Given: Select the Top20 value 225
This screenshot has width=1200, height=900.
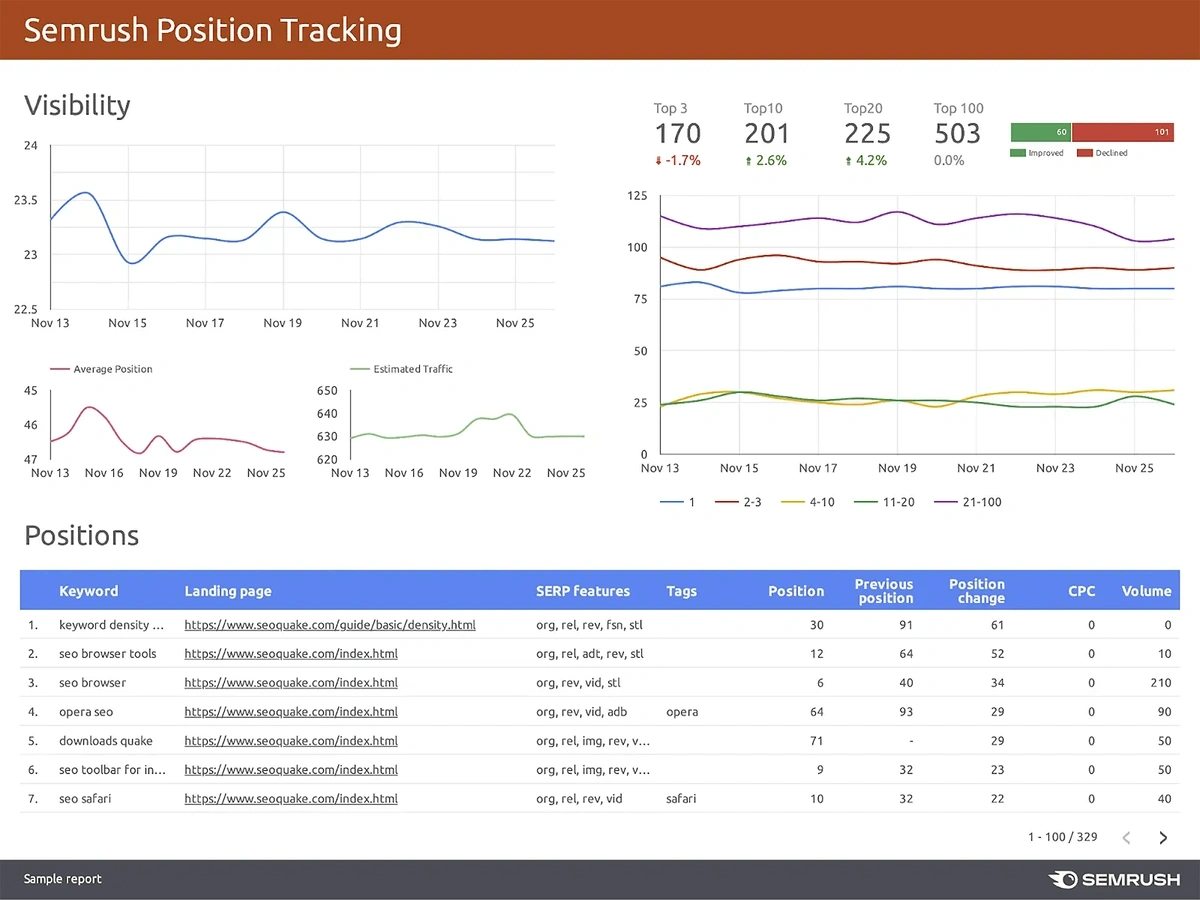Looking at the screenshot, I should 867,133.
